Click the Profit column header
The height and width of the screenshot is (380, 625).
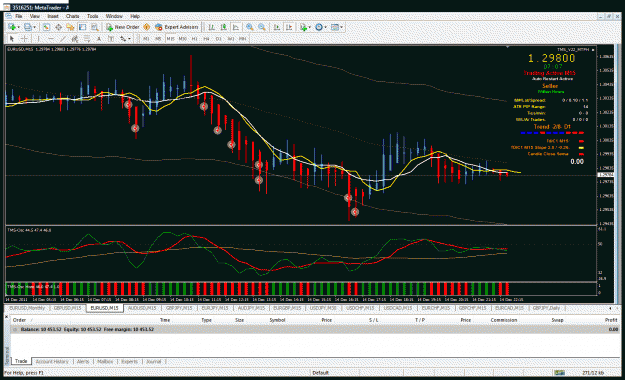pos(611,320)
